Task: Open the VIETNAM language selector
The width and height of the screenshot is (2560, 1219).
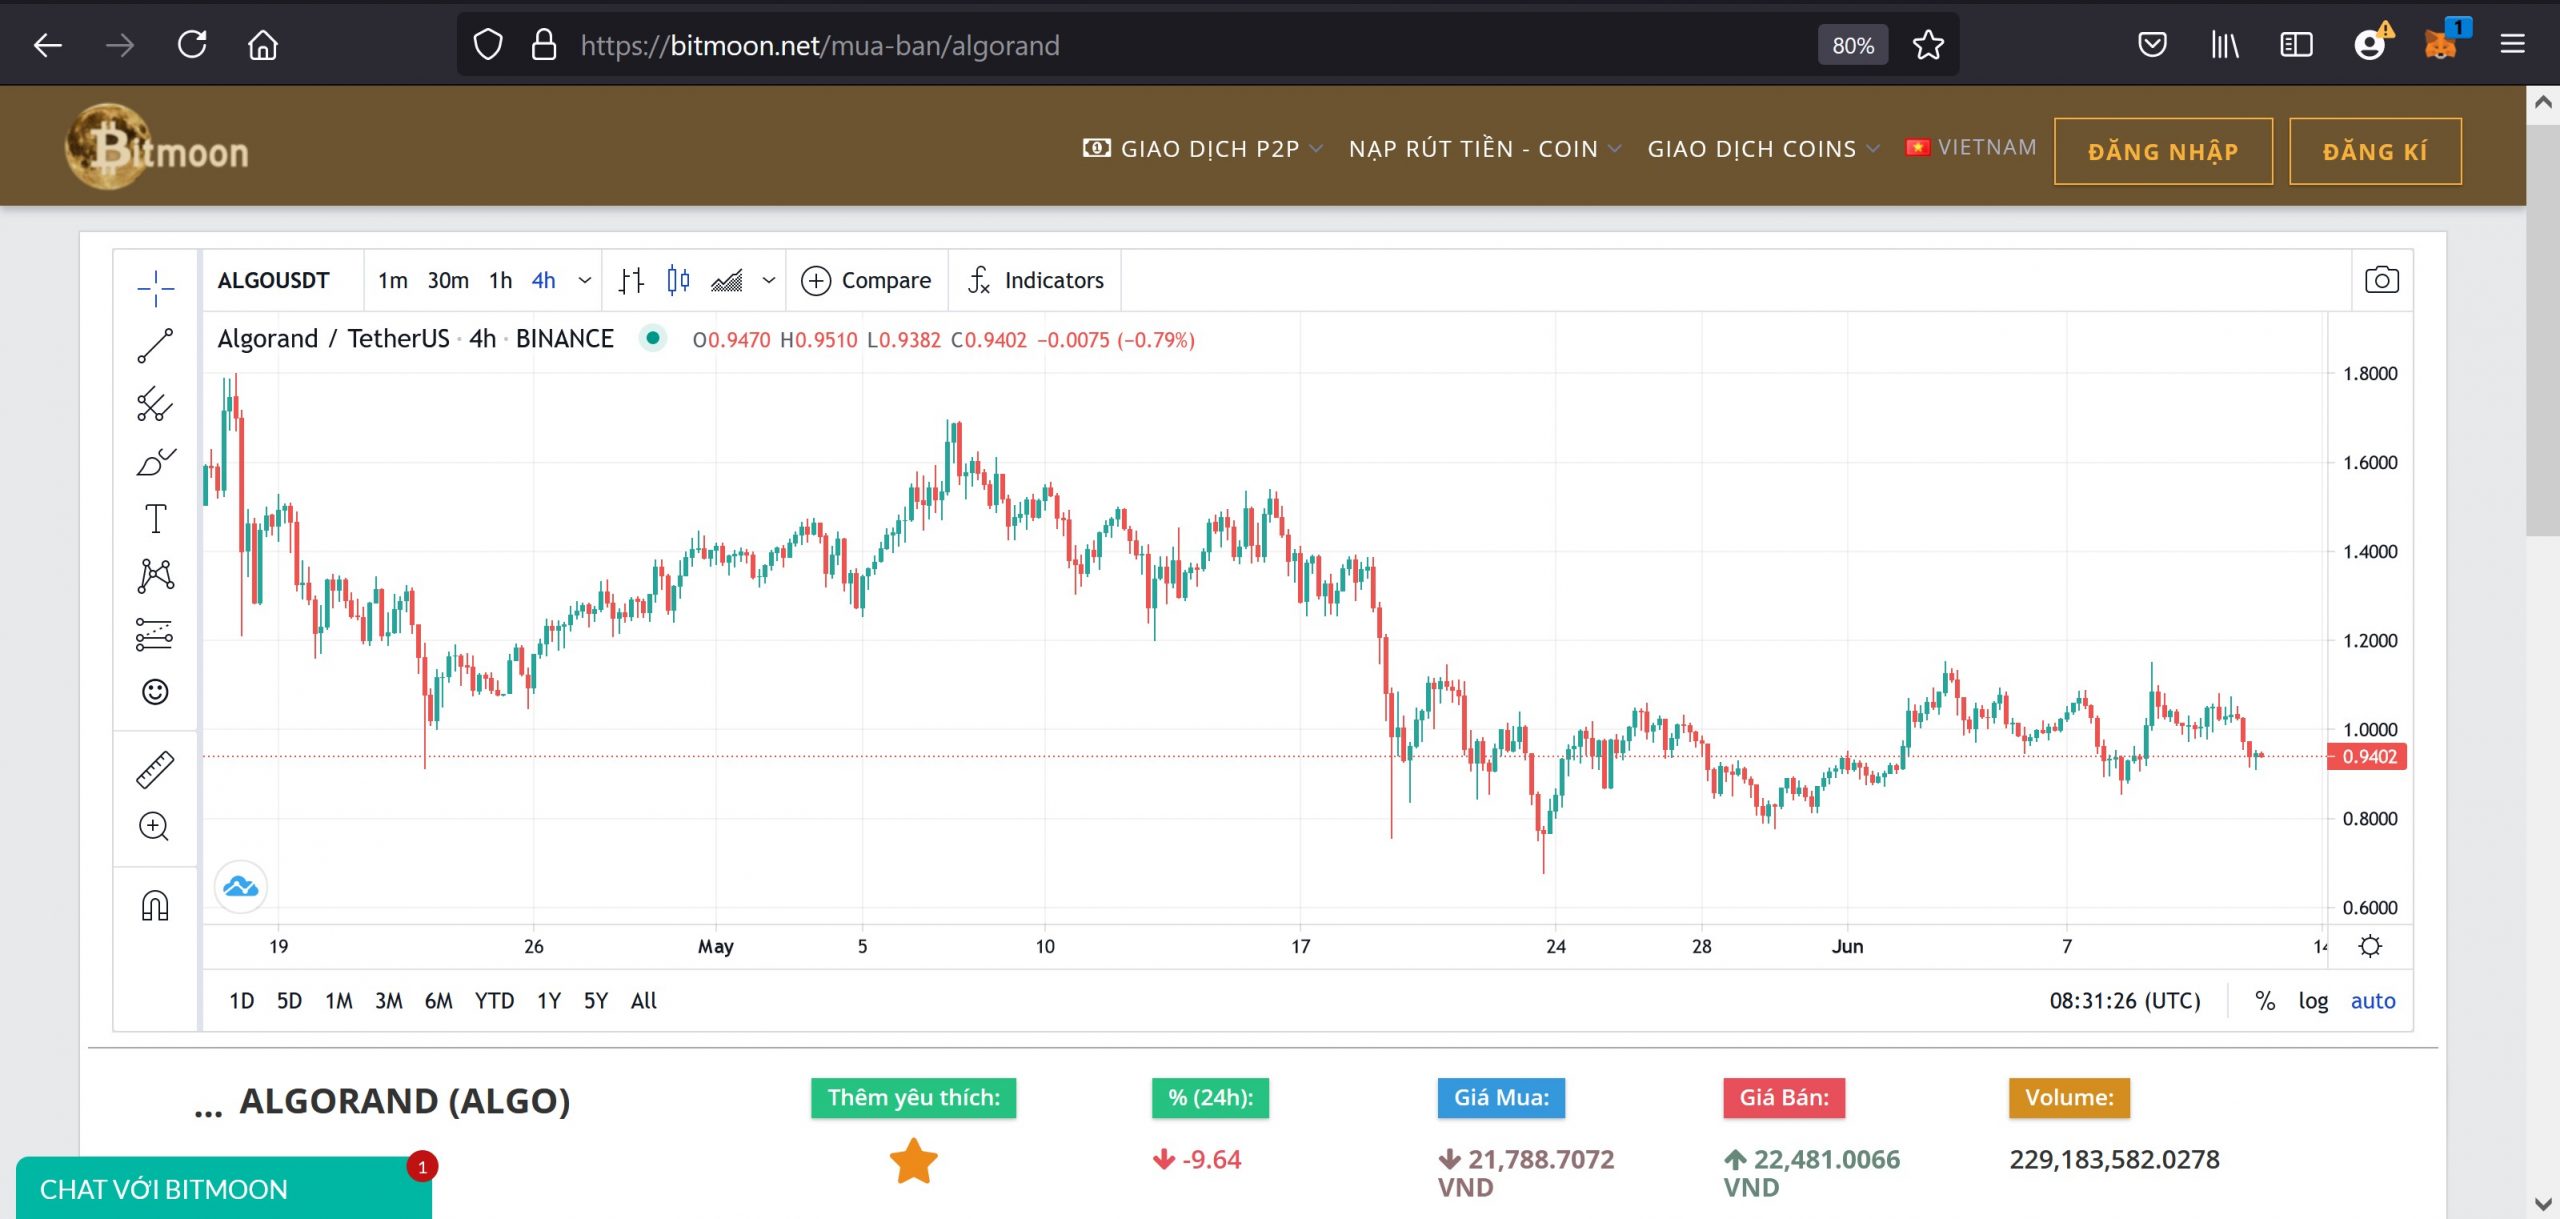Action: (1971, 147)
